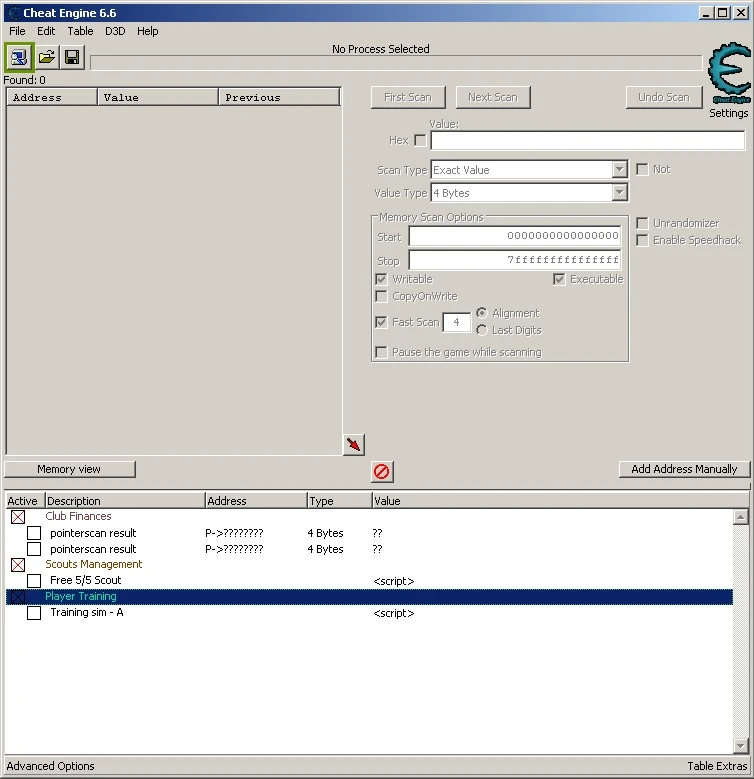Click the Free 5/5 Scout <script> value
Screen dimensions: 754x779
coord(393,581)
